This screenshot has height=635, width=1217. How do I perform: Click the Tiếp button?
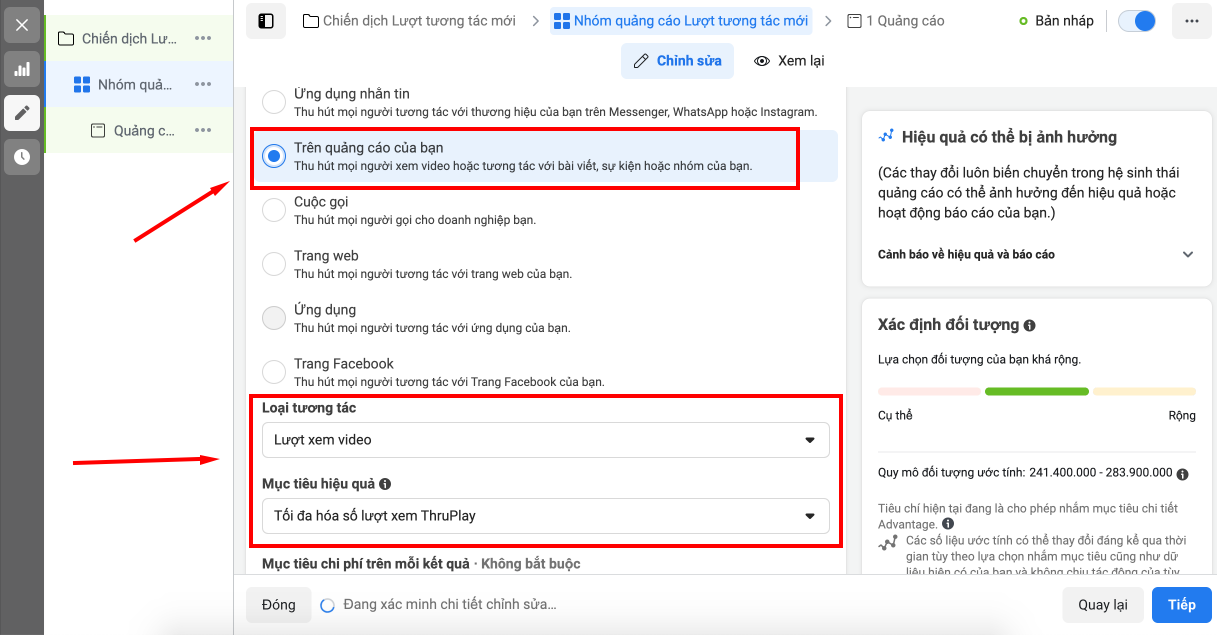[1182, 605]
